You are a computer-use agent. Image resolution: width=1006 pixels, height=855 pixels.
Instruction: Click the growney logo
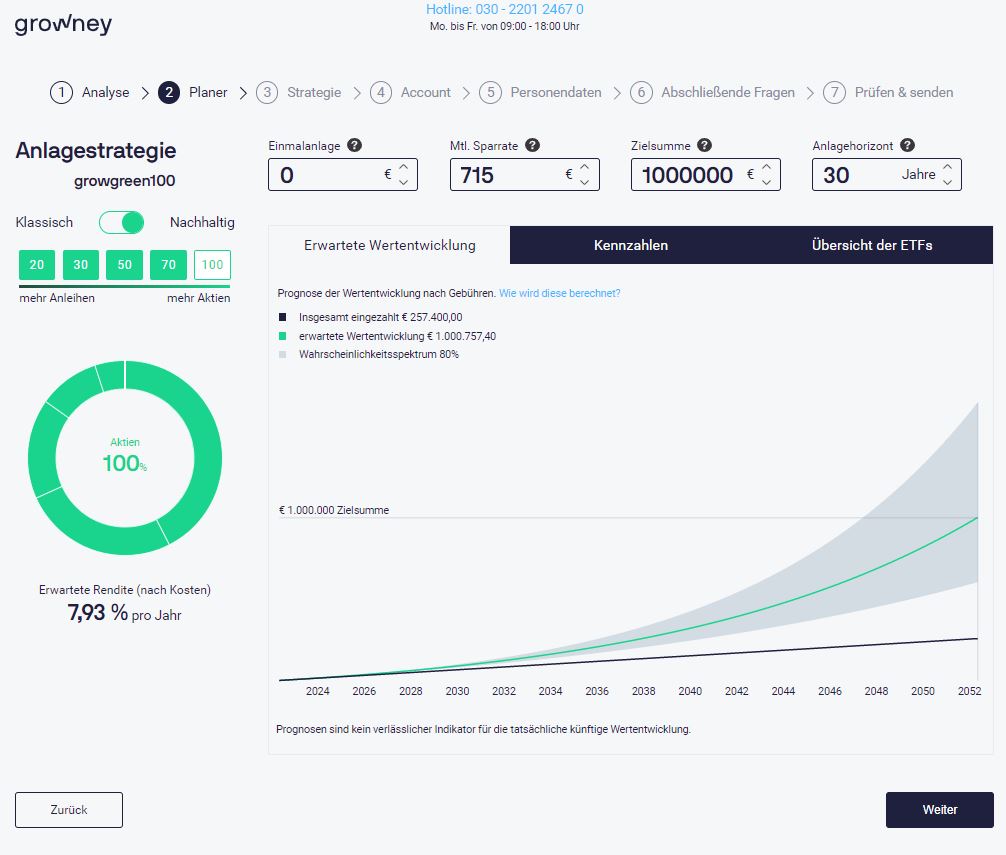(63, 24)
